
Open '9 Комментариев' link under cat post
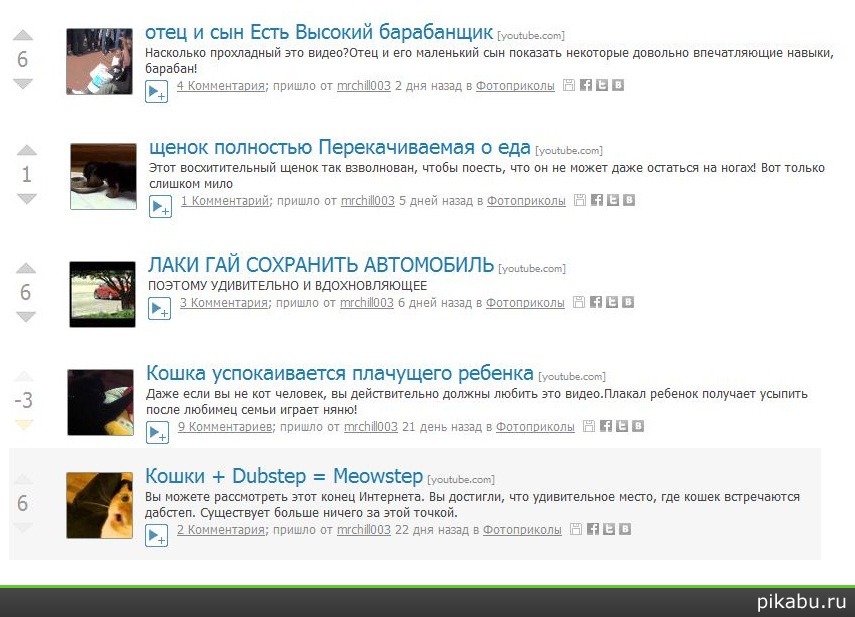(x=224, y=427)
